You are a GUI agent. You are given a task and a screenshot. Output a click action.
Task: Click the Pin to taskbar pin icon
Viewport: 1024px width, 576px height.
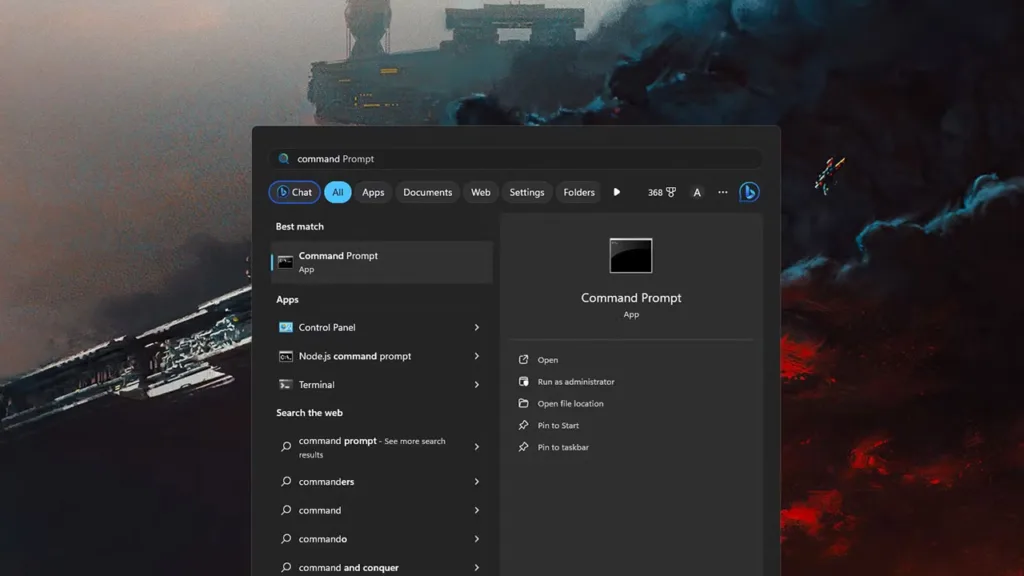point(523,447)
